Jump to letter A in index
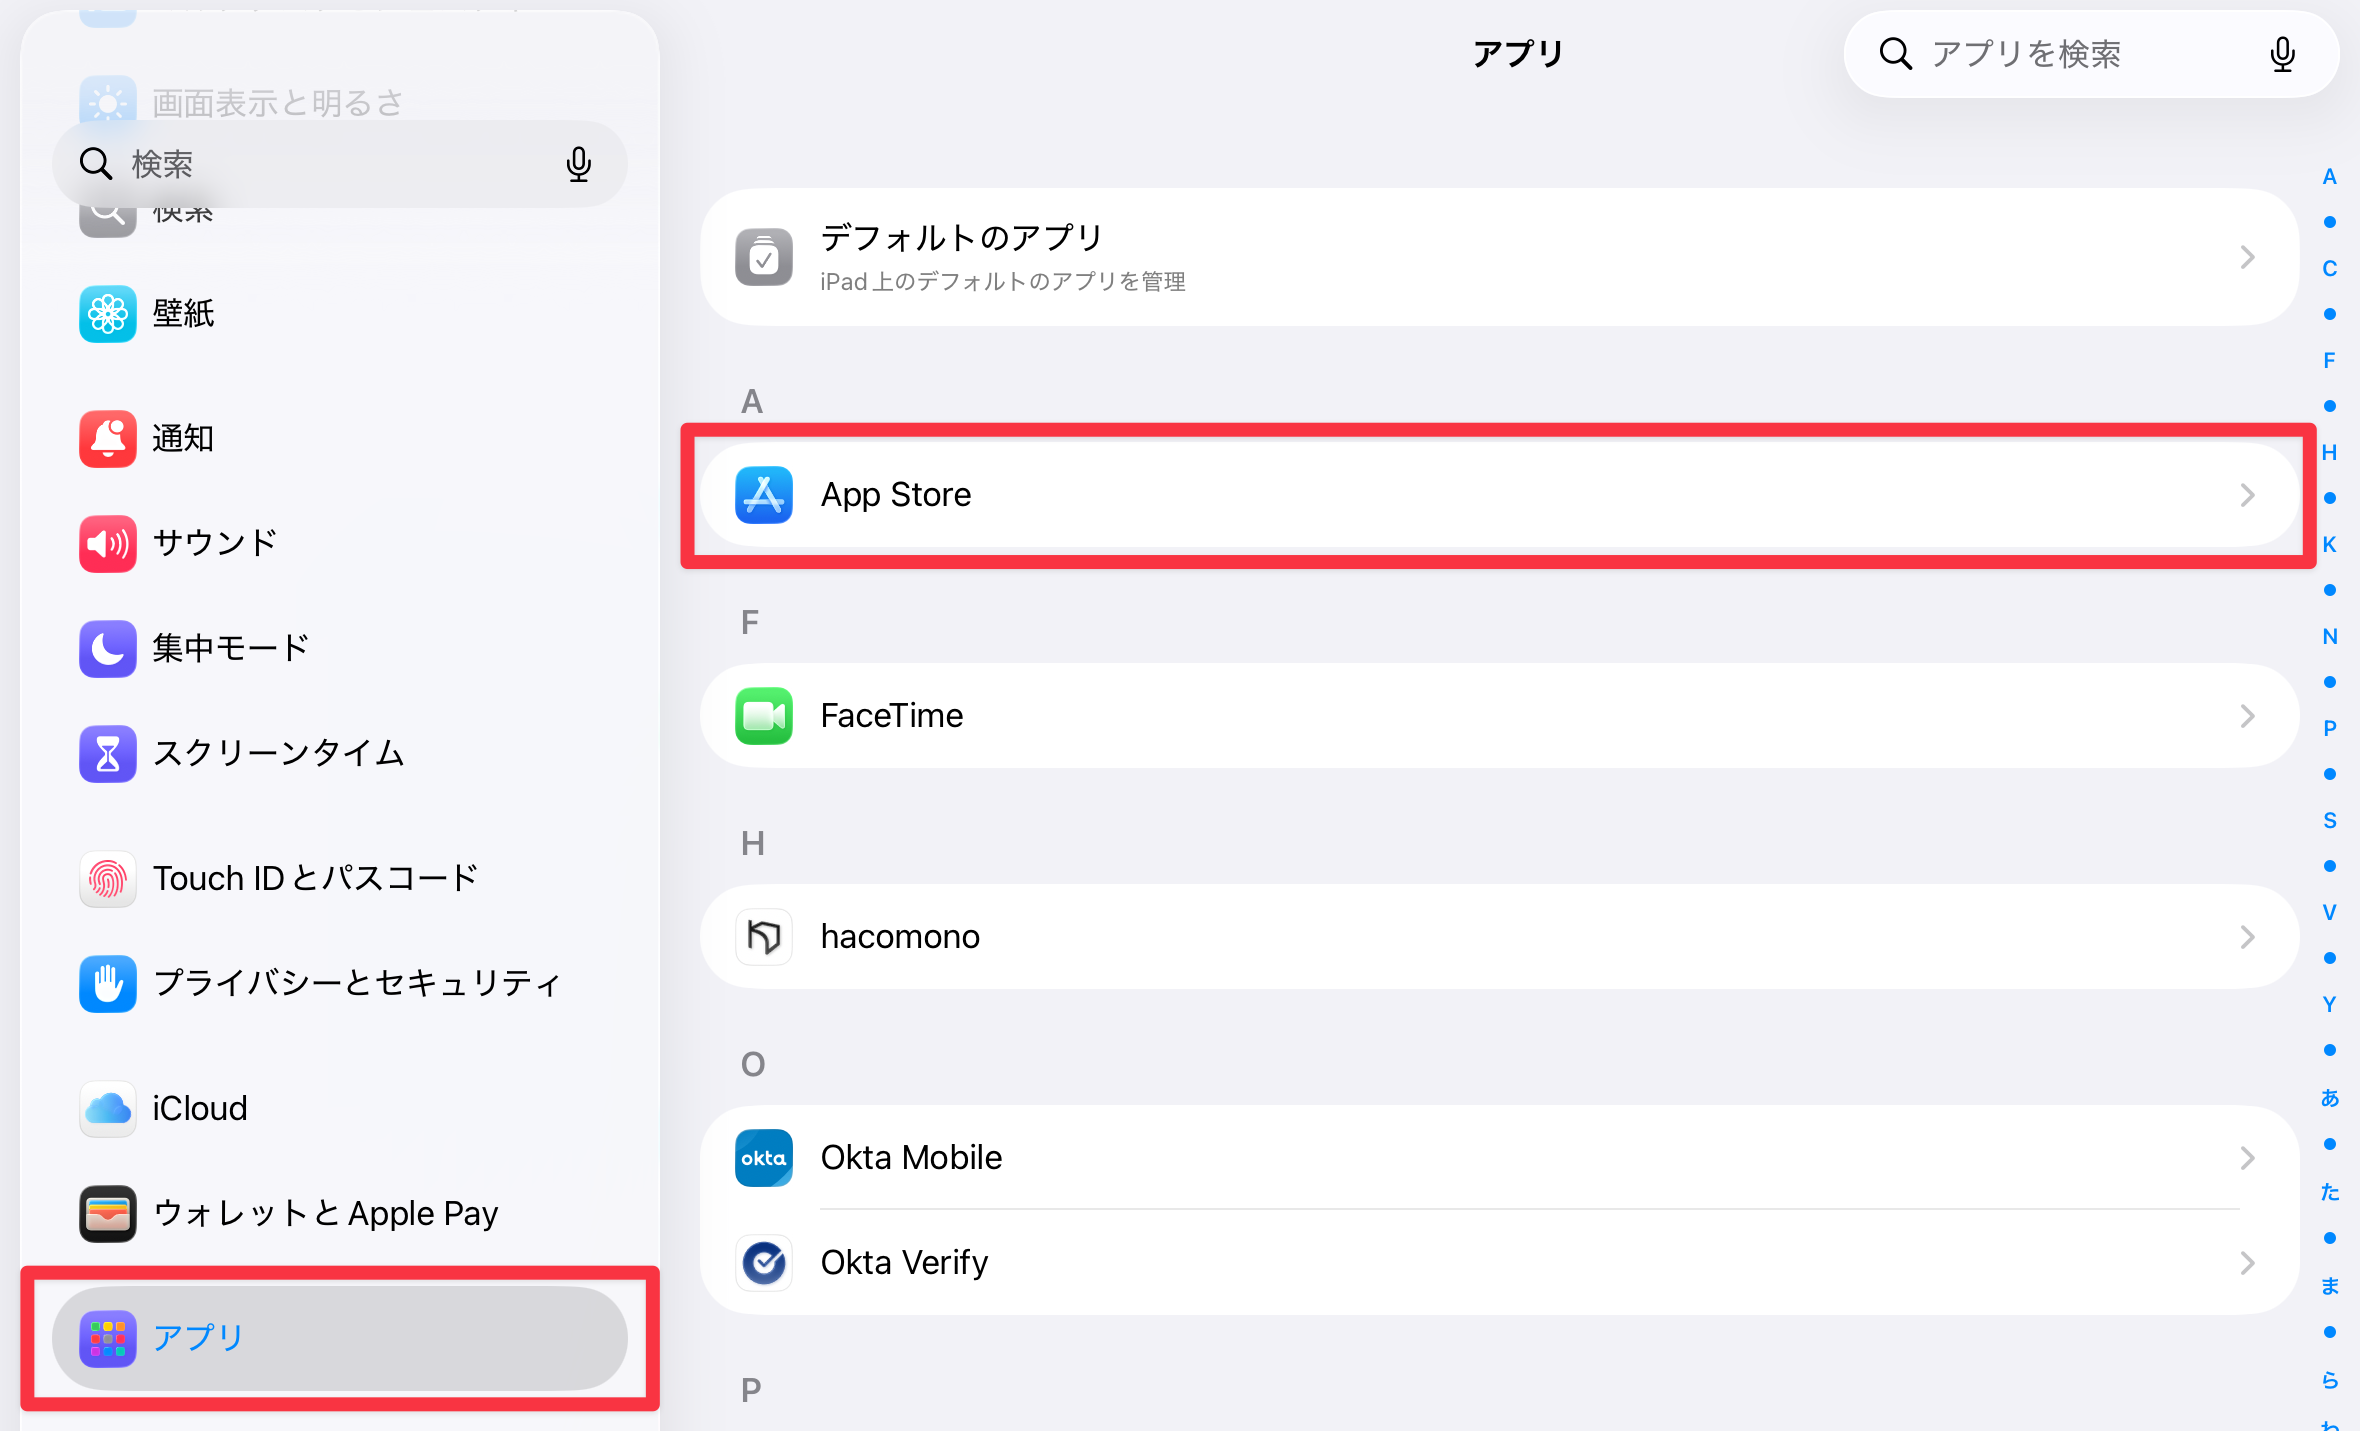 tap(2330, 177)
